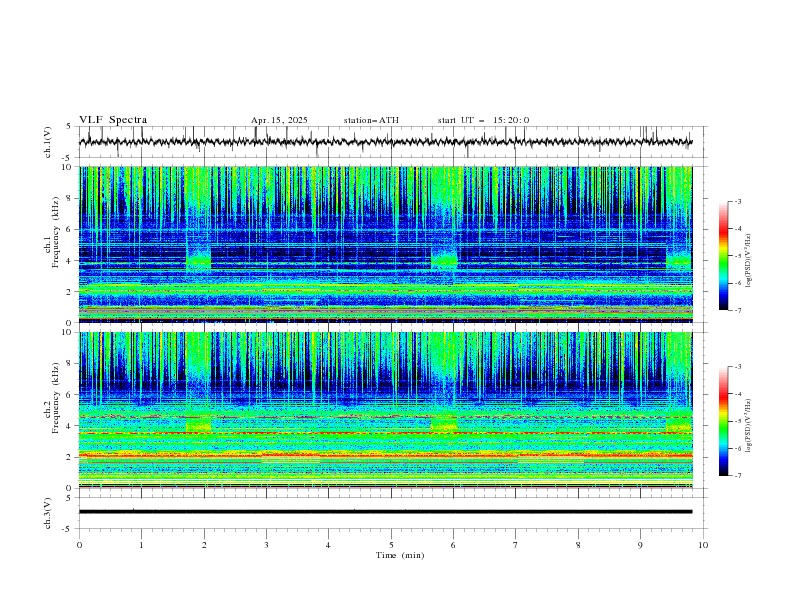Click time axis tick label "5"
This screenshot has width=792, height=612.
pyautogui.click(x=391, y=545)
